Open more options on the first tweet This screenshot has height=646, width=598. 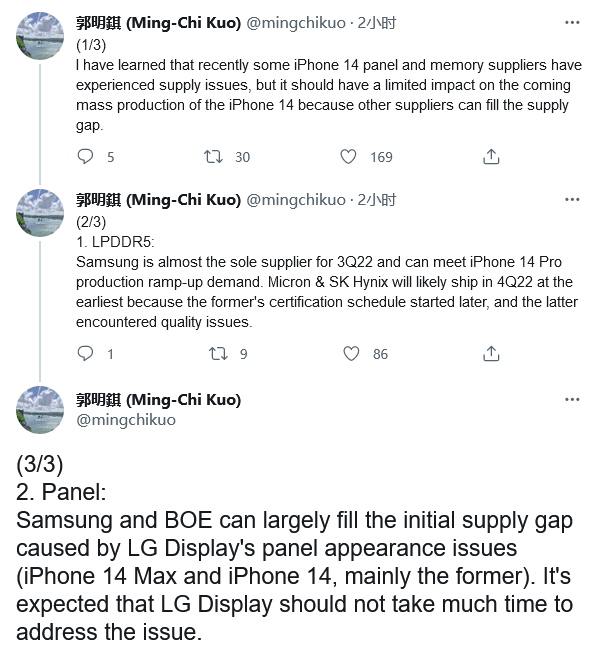point(572,23)
